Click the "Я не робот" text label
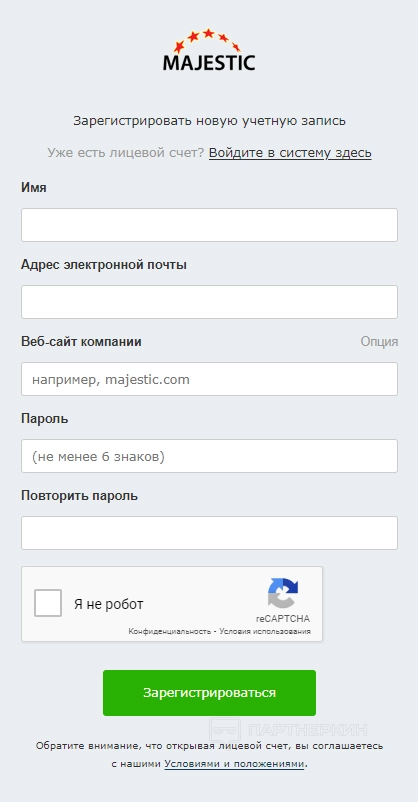Viewport: 418px width, 802px height. tap(108, 604)
